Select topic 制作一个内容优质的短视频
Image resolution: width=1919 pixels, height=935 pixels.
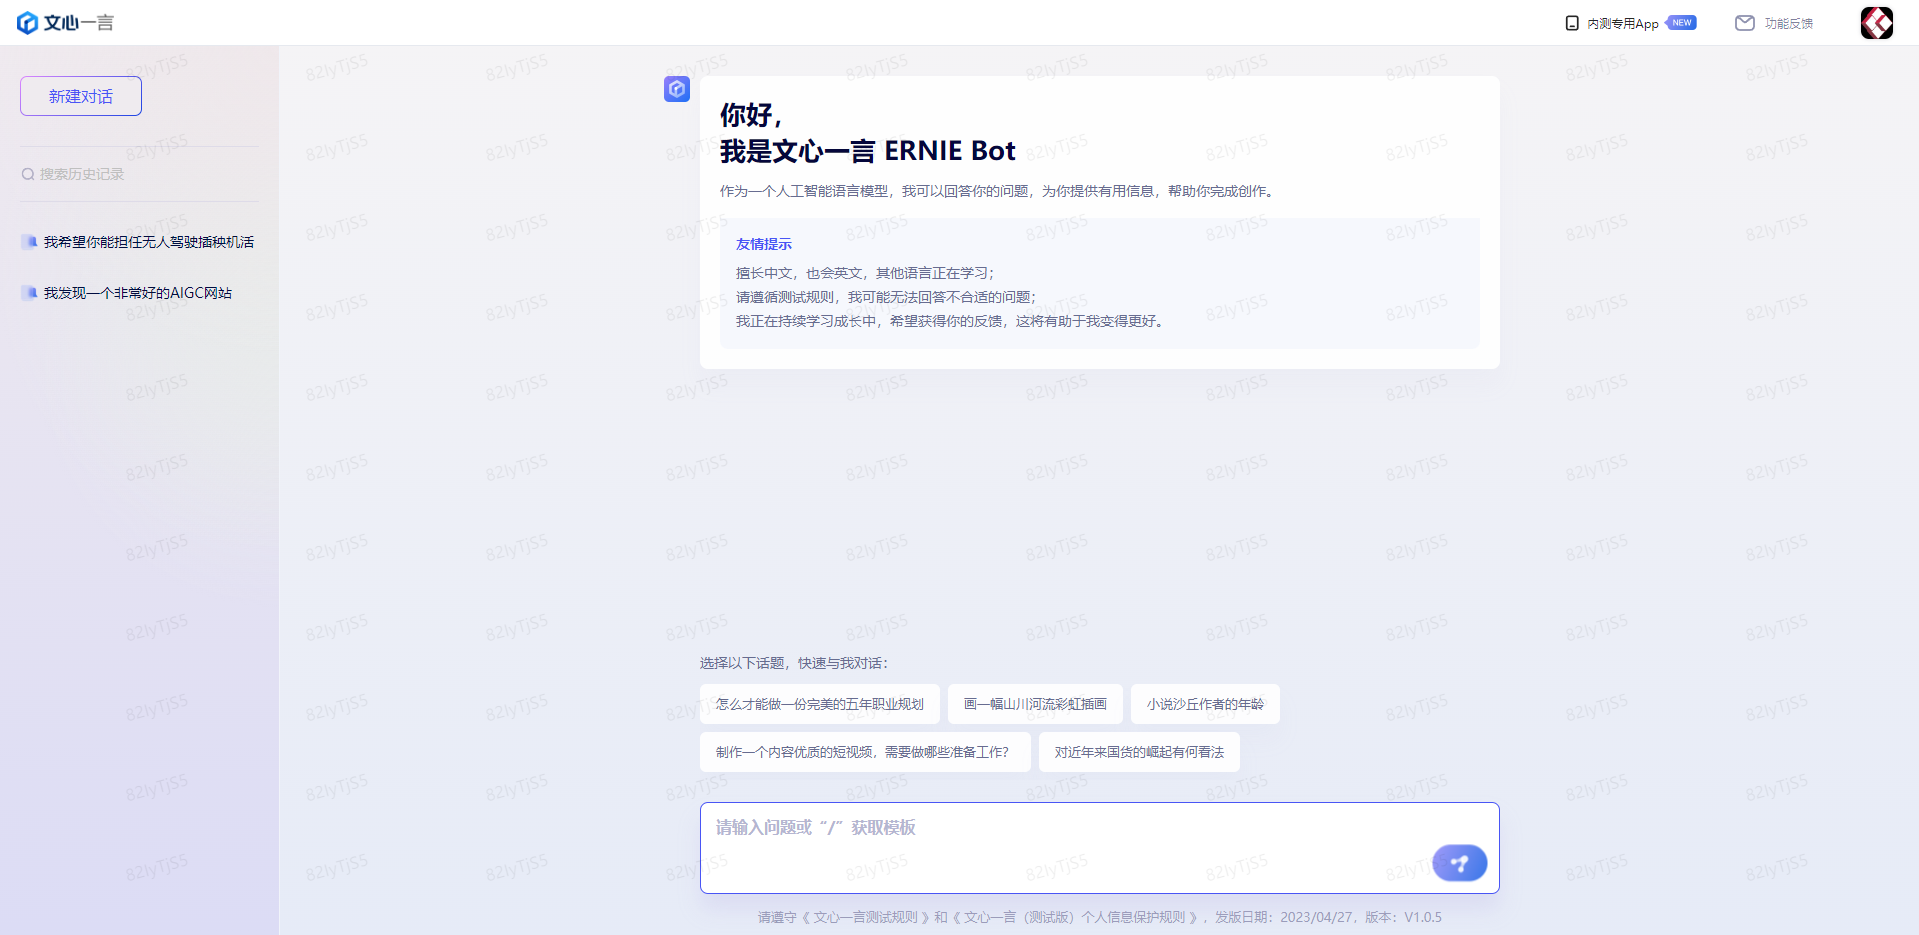[x=865, y=752]
